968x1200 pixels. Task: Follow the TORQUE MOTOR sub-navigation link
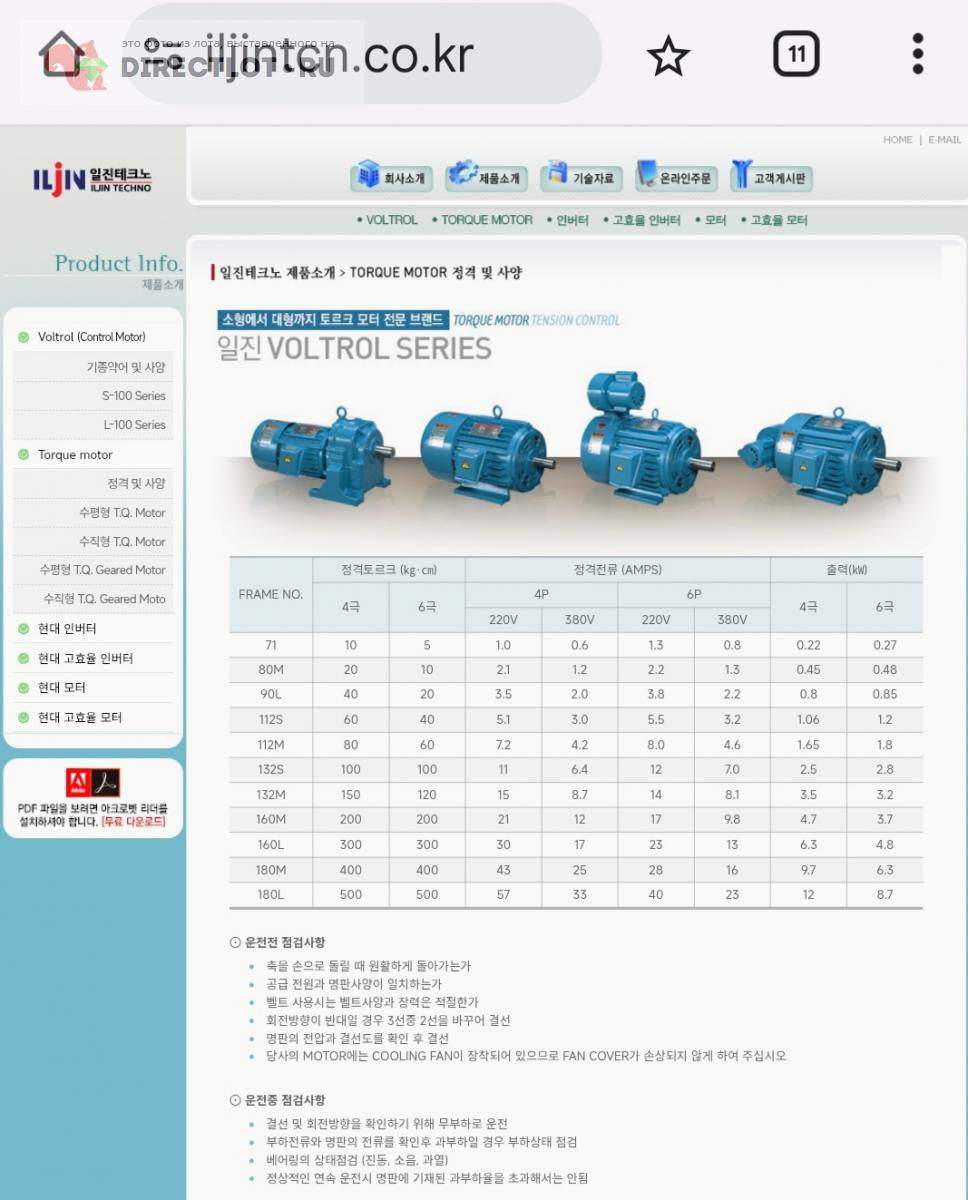pos(486,220)
